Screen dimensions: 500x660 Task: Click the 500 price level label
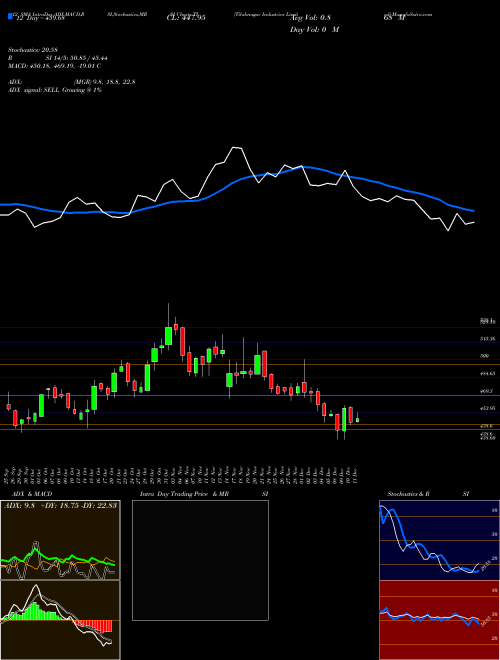pyautogui.click(x=484, y=356)
